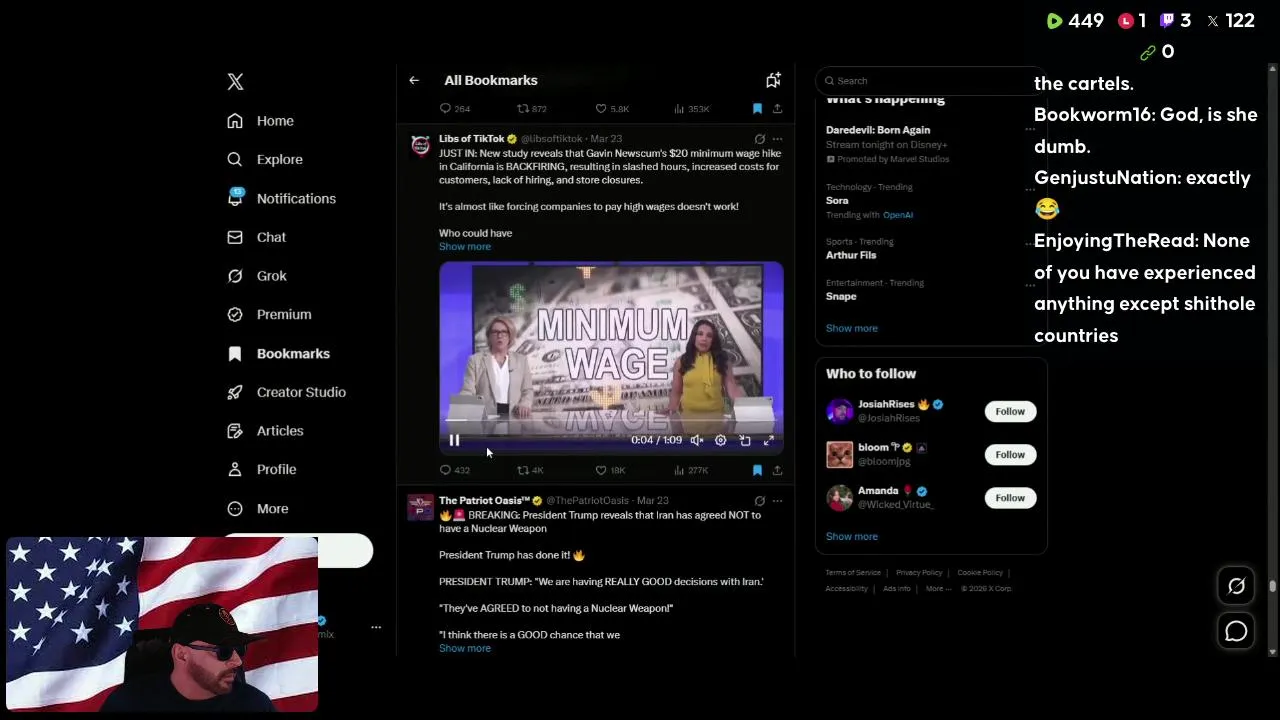
Task: Open Grok icon on Libs of TikTok post
Action: 760,139
